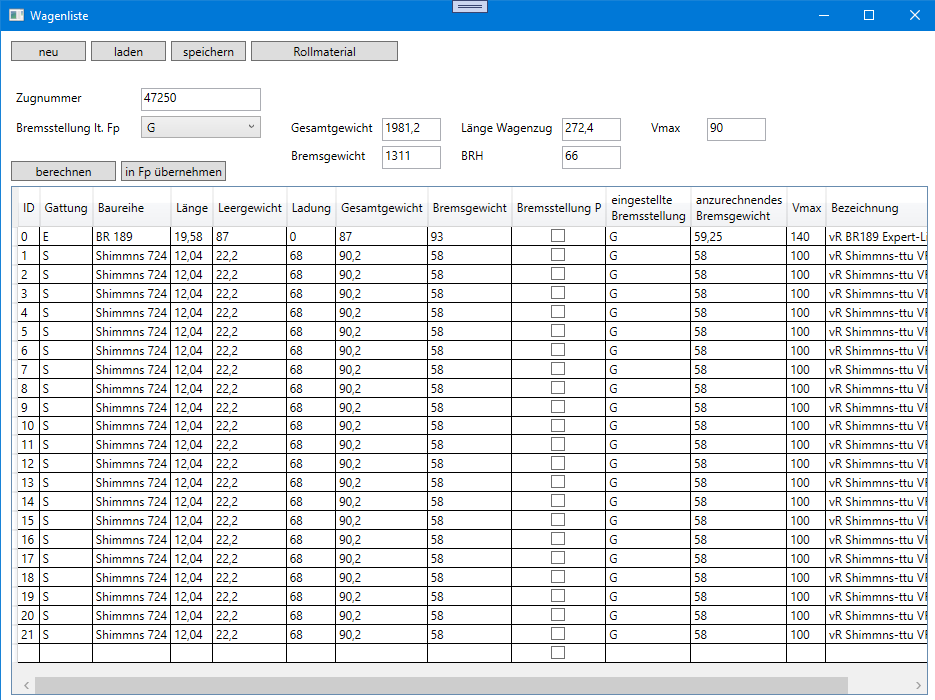The image size is (935, 700).
Task: Click the berechnen button
Action: point(63,172)
